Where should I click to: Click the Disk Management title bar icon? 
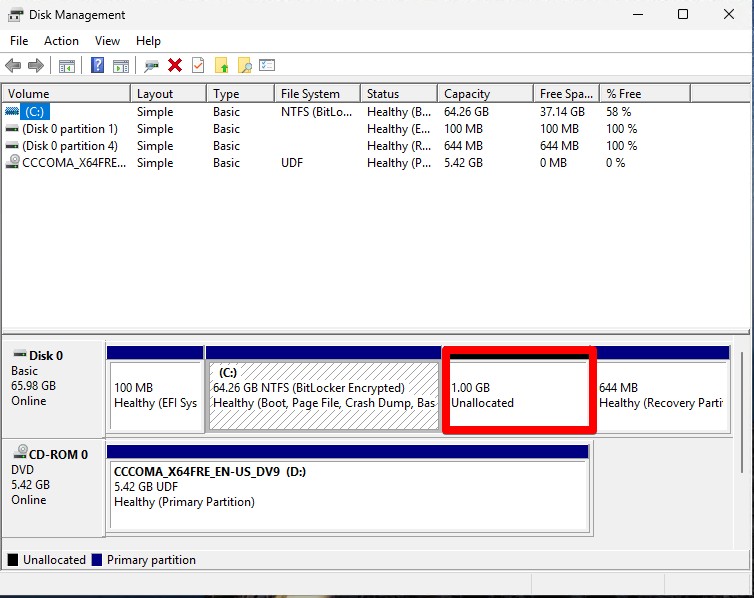15,15
